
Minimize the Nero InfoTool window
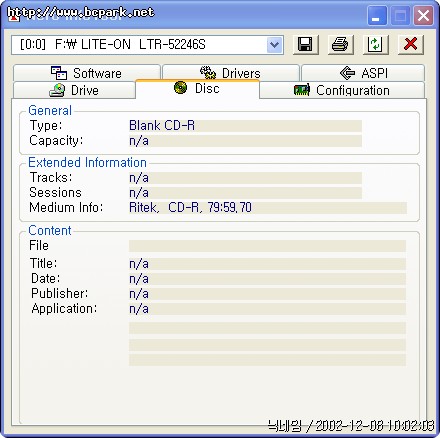point(377,16)
